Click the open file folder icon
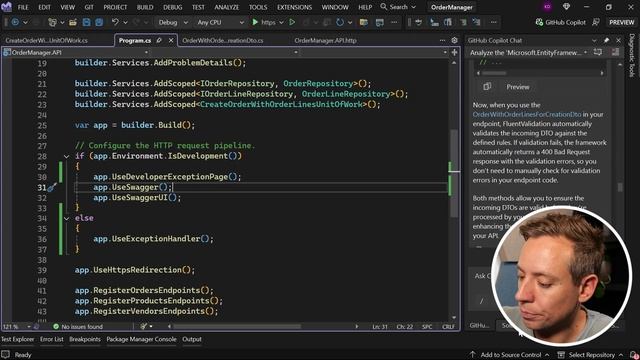Viewport: 640px width, 360px height. coord(73,22)
